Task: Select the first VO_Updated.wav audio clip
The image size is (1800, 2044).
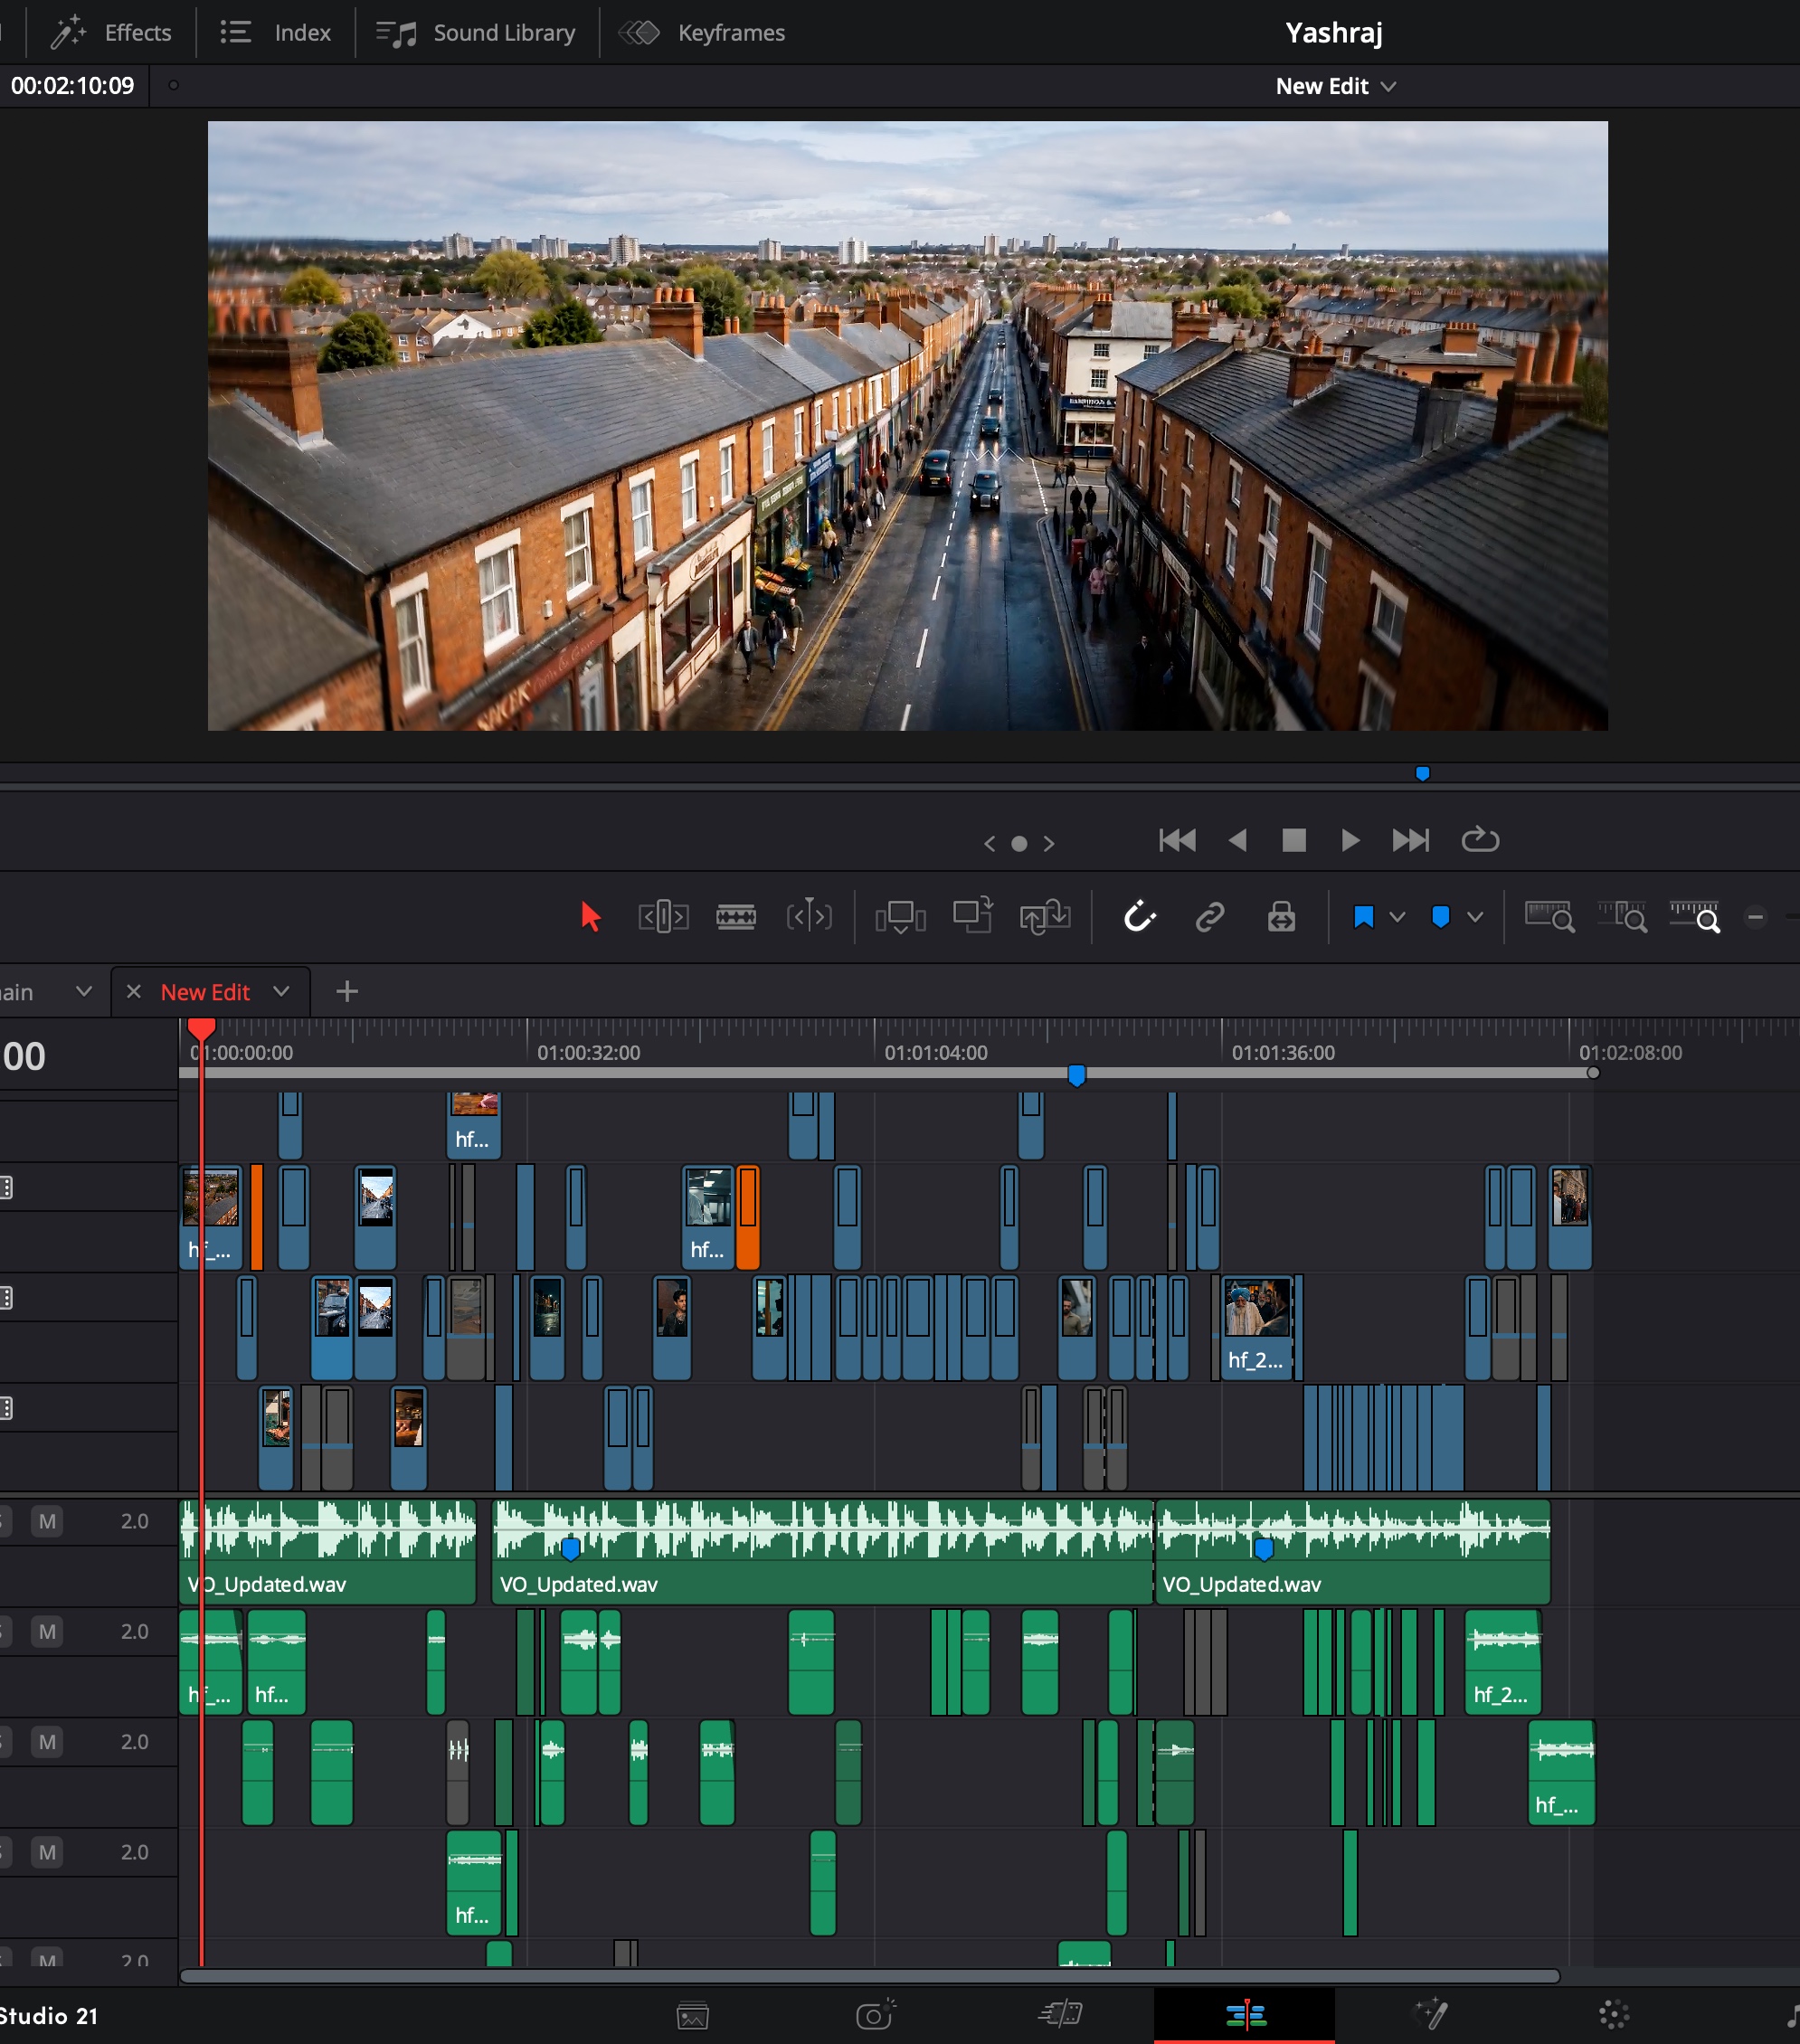Action: click(328, 1552)
